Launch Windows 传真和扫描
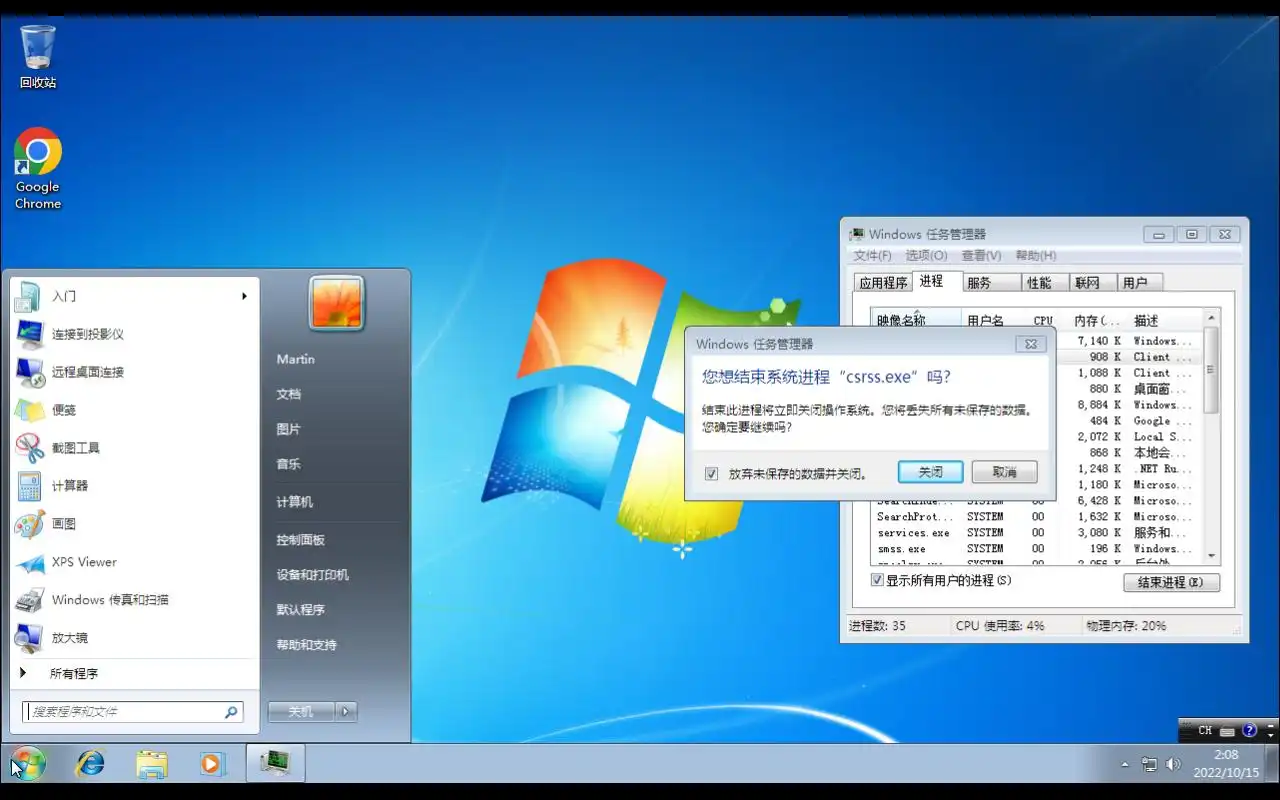The image size is (1280, 800). (134, 600)
